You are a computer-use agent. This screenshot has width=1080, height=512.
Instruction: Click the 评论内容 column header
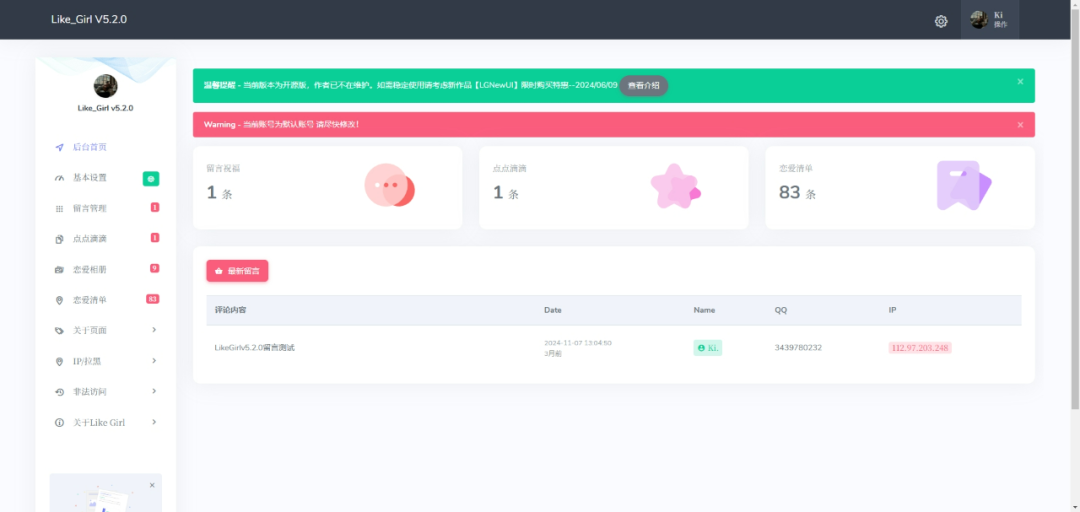tap(230, 310)
